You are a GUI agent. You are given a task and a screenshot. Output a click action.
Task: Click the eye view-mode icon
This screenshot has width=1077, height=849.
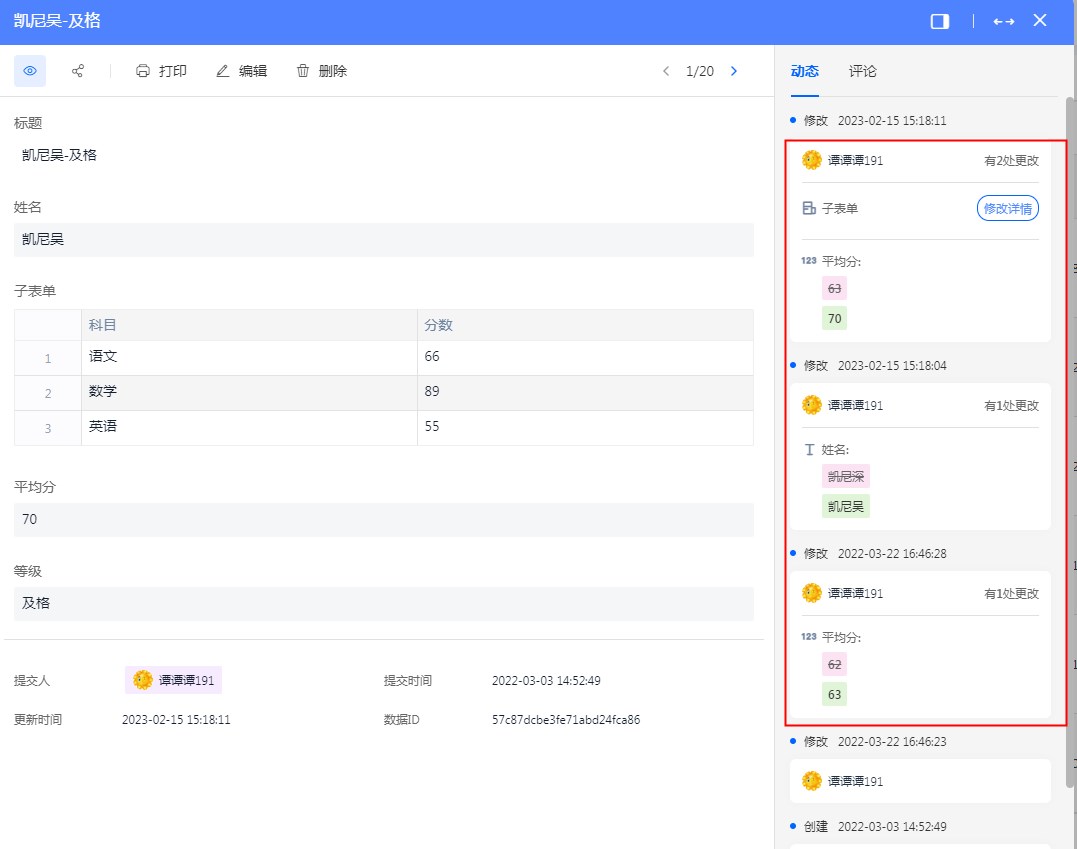(30, 71)
